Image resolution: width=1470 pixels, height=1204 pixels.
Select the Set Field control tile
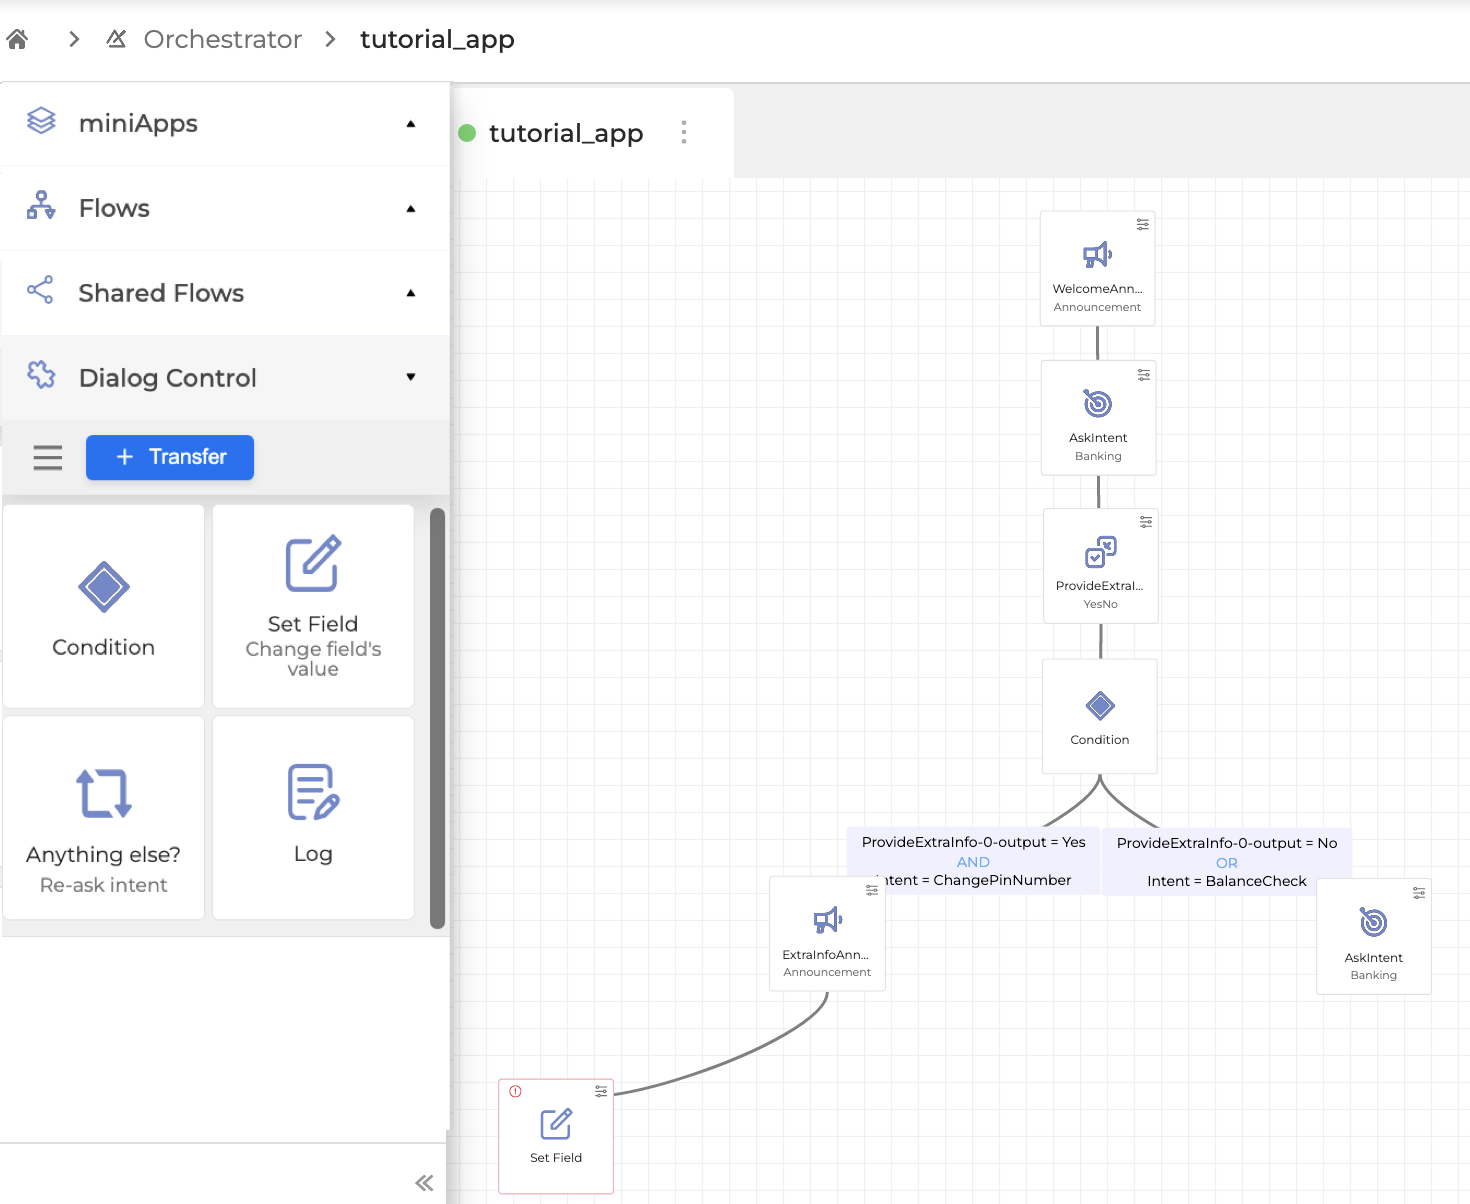coord(313,606)
